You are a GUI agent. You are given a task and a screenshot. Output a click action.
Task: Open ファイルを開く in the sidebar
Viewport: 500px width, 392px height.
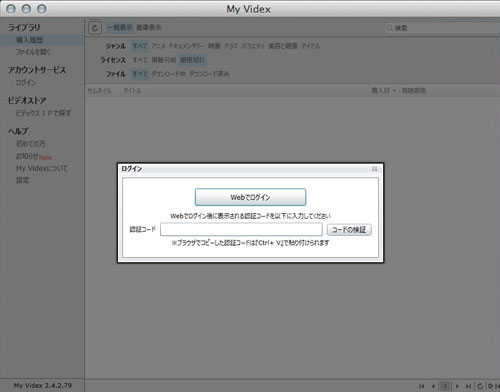33,52
